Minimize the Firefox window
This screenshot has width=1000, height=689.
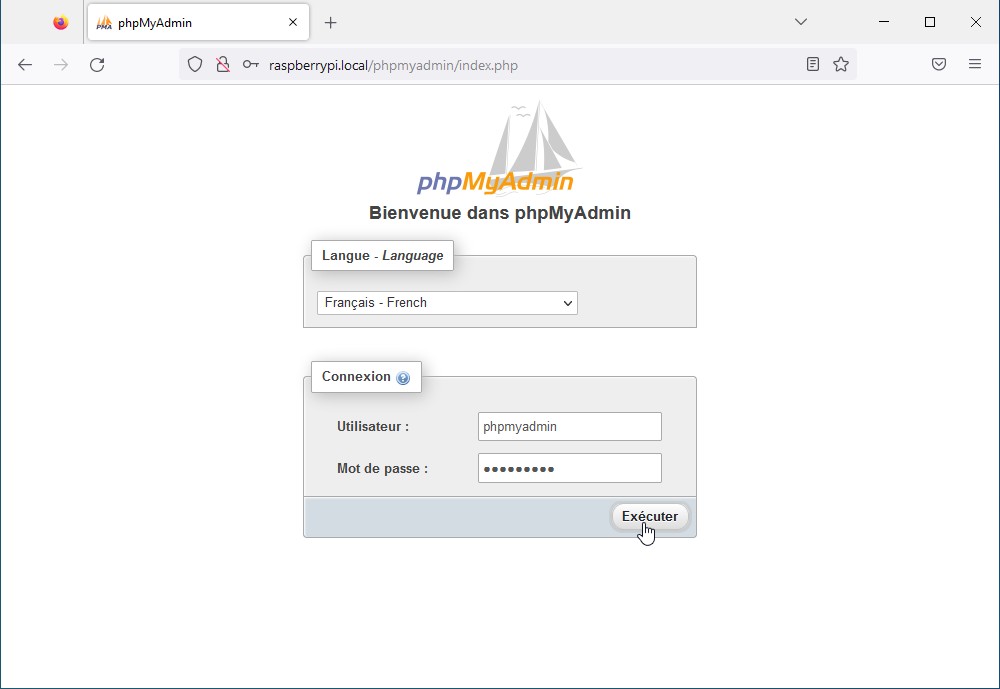point(884,22)
